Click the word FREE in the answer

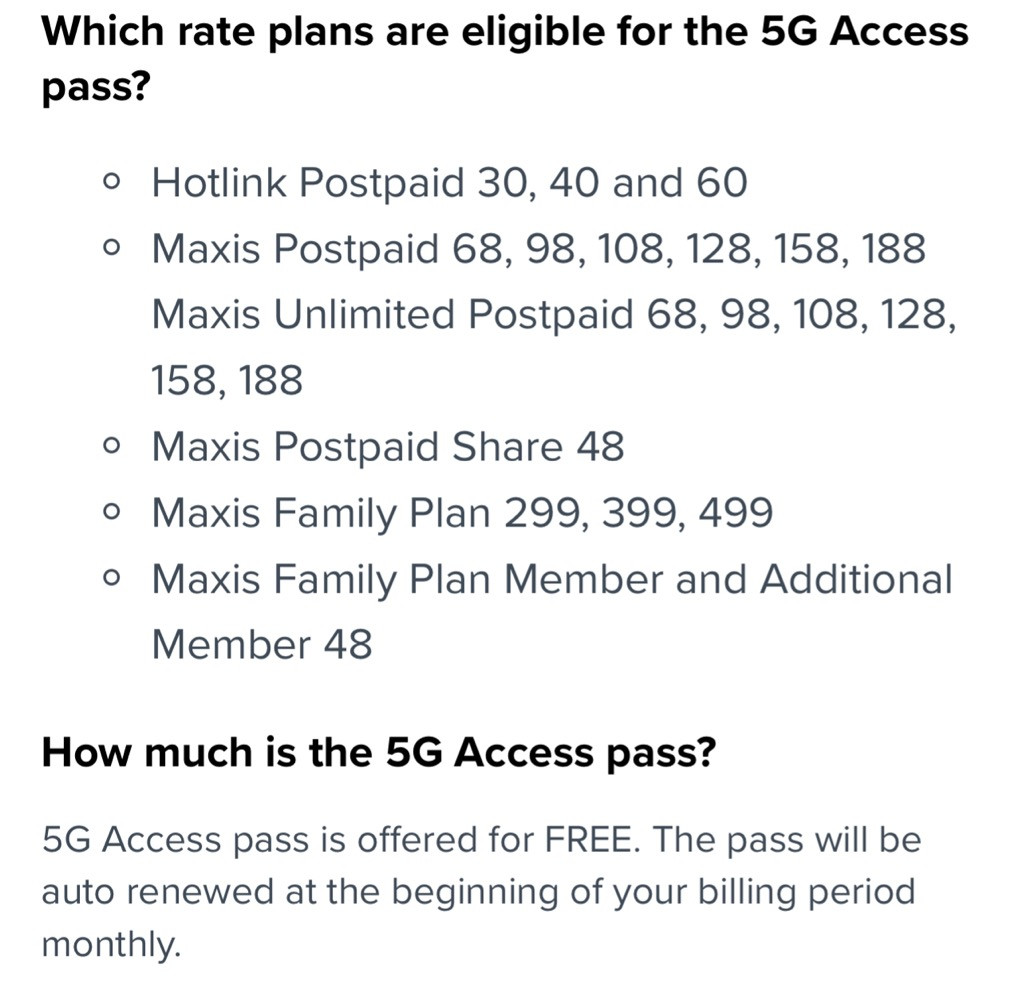click(x=588, y=839)
